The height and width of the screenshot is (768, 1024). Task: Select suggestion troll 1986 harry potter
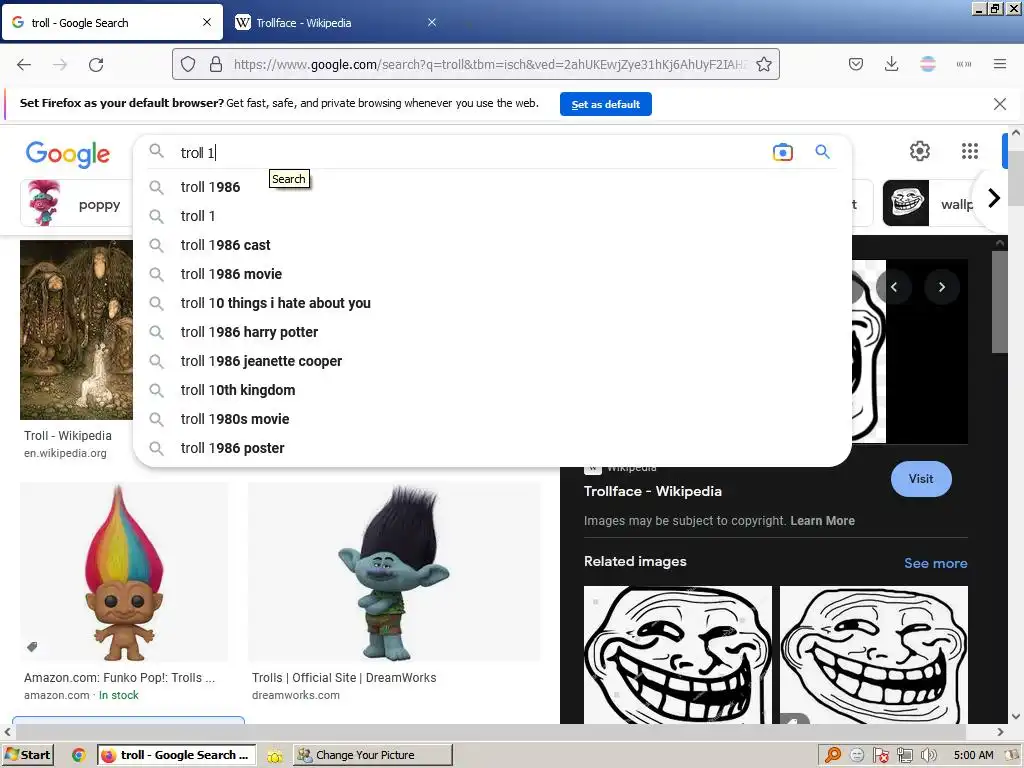click(x=492, y=332)
